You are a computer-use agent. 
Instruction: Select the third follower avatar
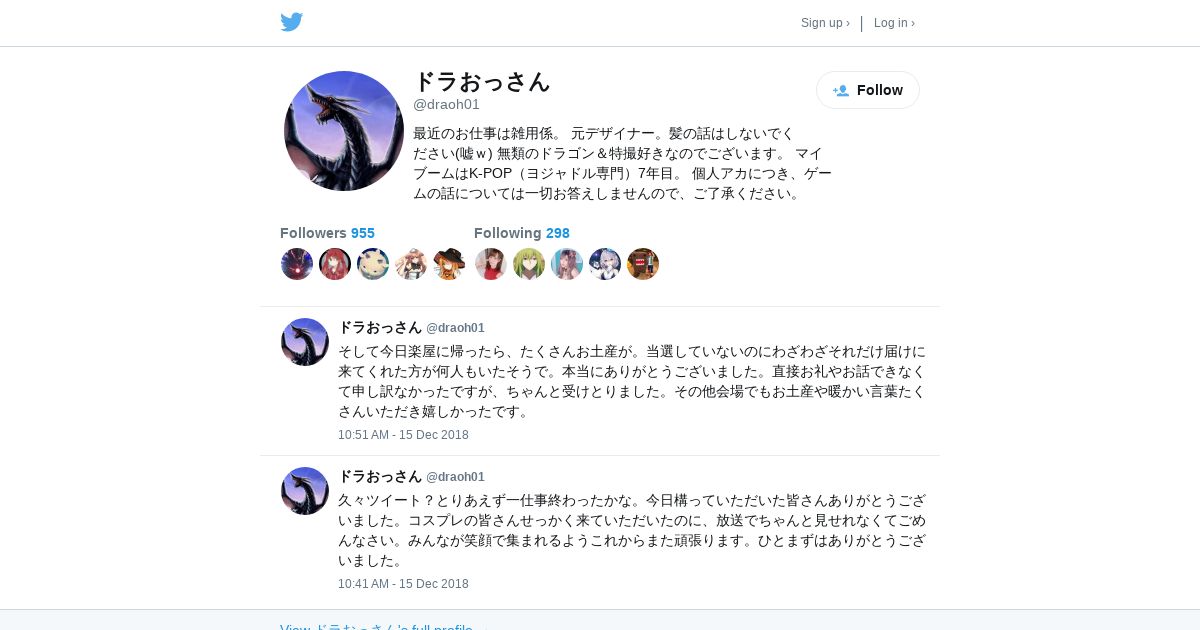373,264
